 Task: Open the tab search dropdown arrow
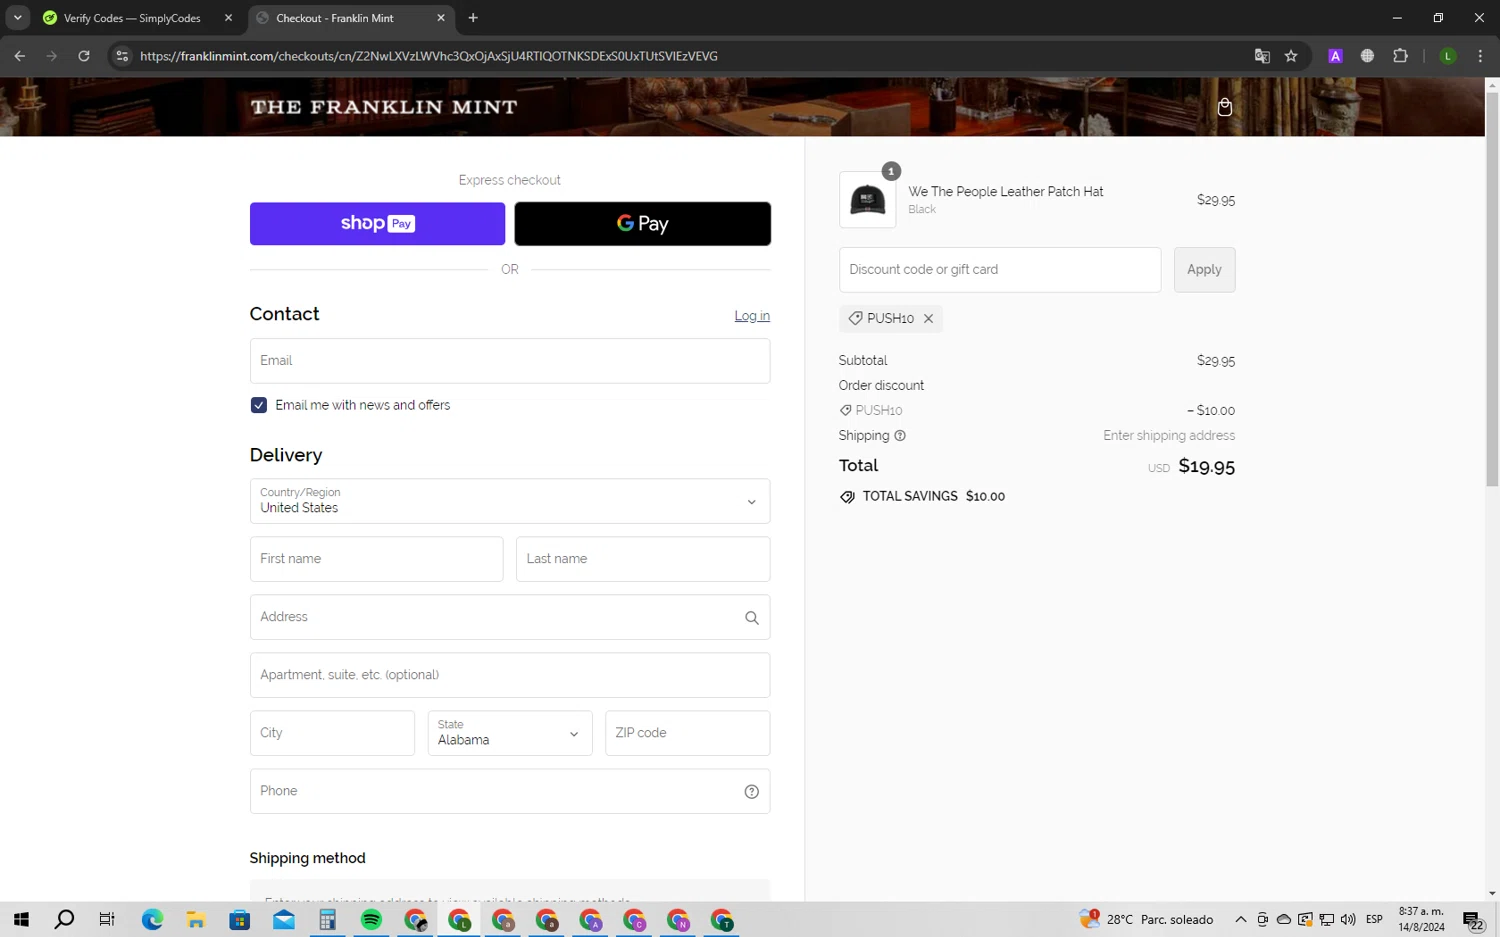coord(17,17)
